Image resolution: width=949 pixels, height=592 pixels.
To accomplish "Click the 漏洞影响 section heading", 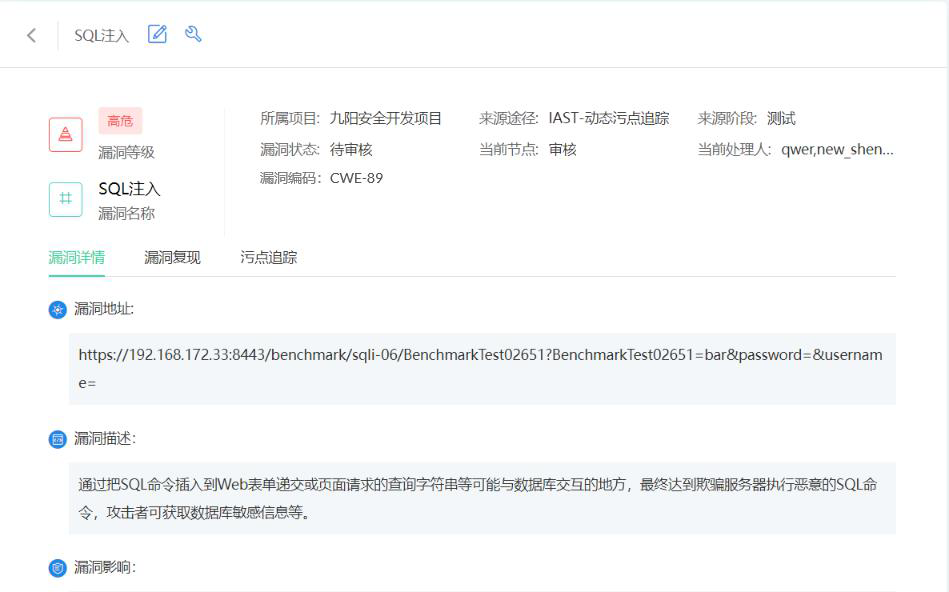I will click(105, 567).
